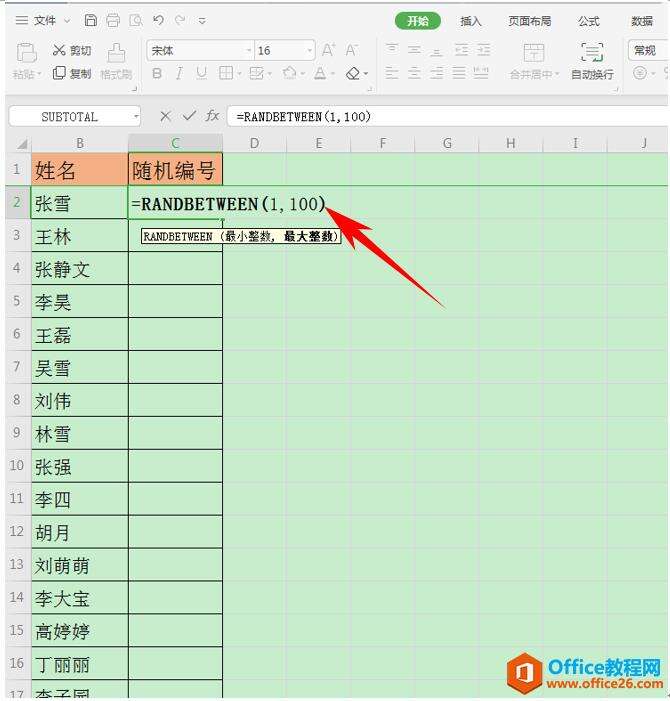Click the justify alignment icon
The height and width of the screenshot is (701, 670).
459,73
